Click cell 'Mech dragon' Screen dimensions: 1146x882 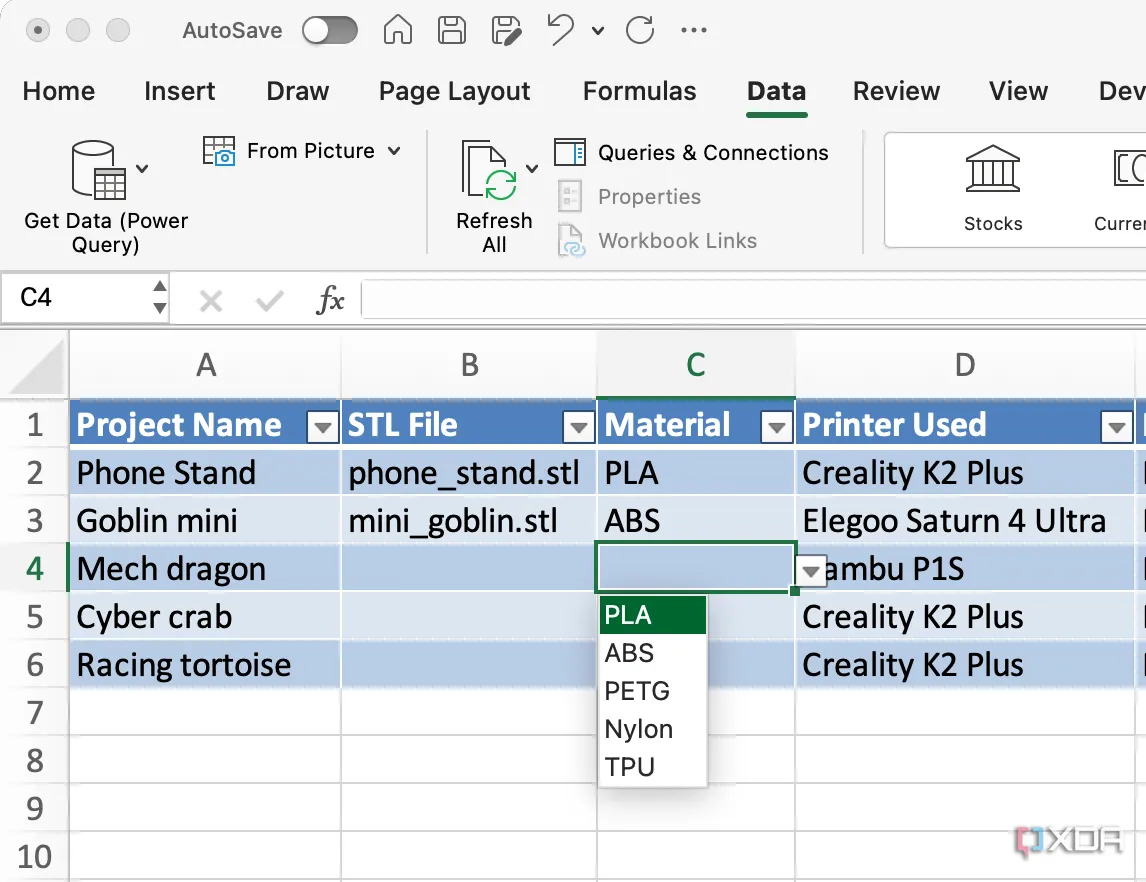205,569
